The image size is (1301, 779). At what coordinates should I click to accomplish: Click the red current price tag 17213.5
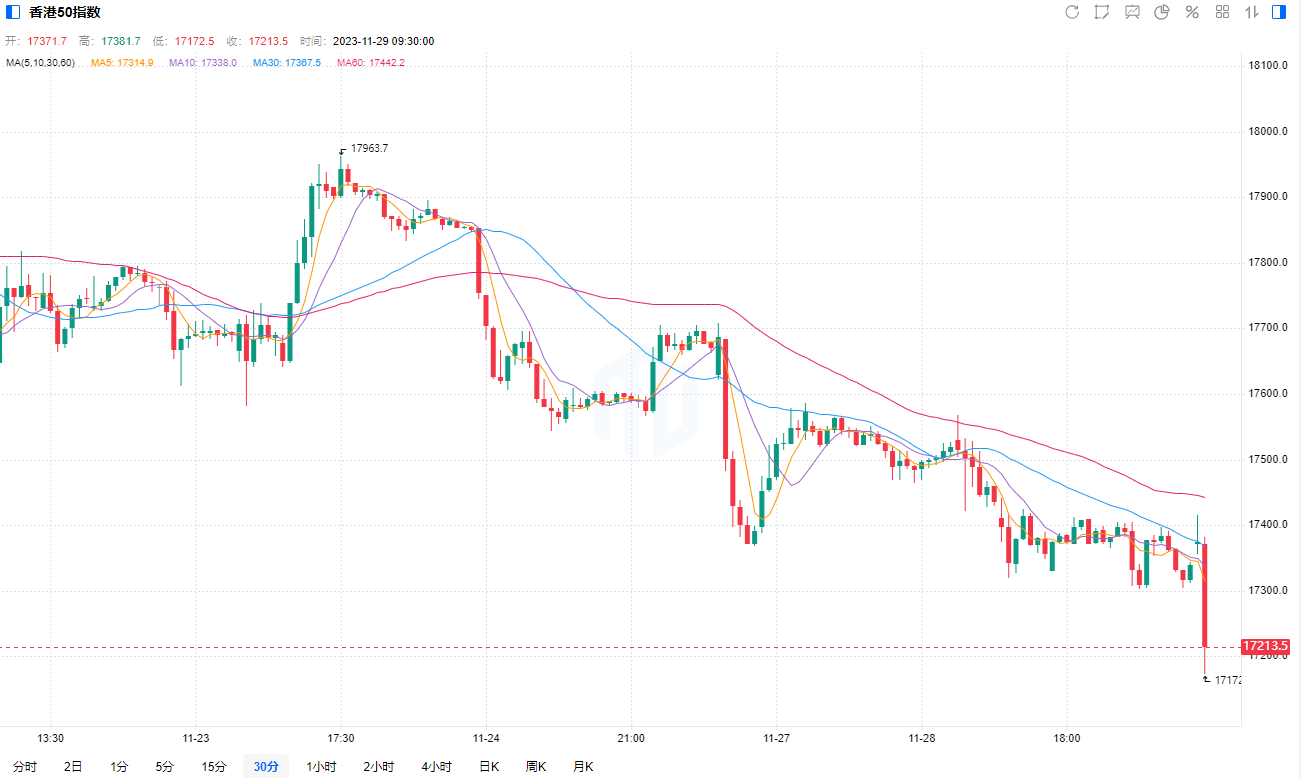point(1265,646)
